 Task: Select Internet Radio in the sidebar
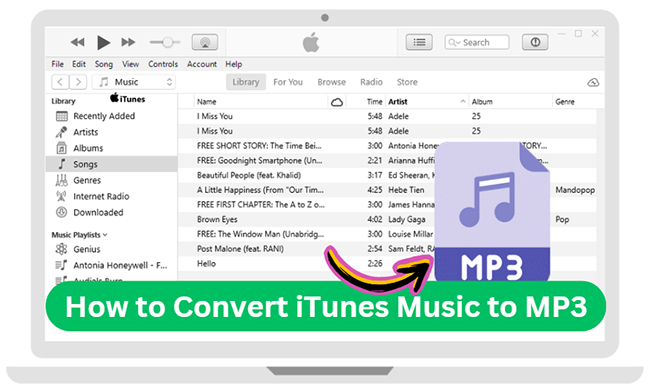click(112, 196)
